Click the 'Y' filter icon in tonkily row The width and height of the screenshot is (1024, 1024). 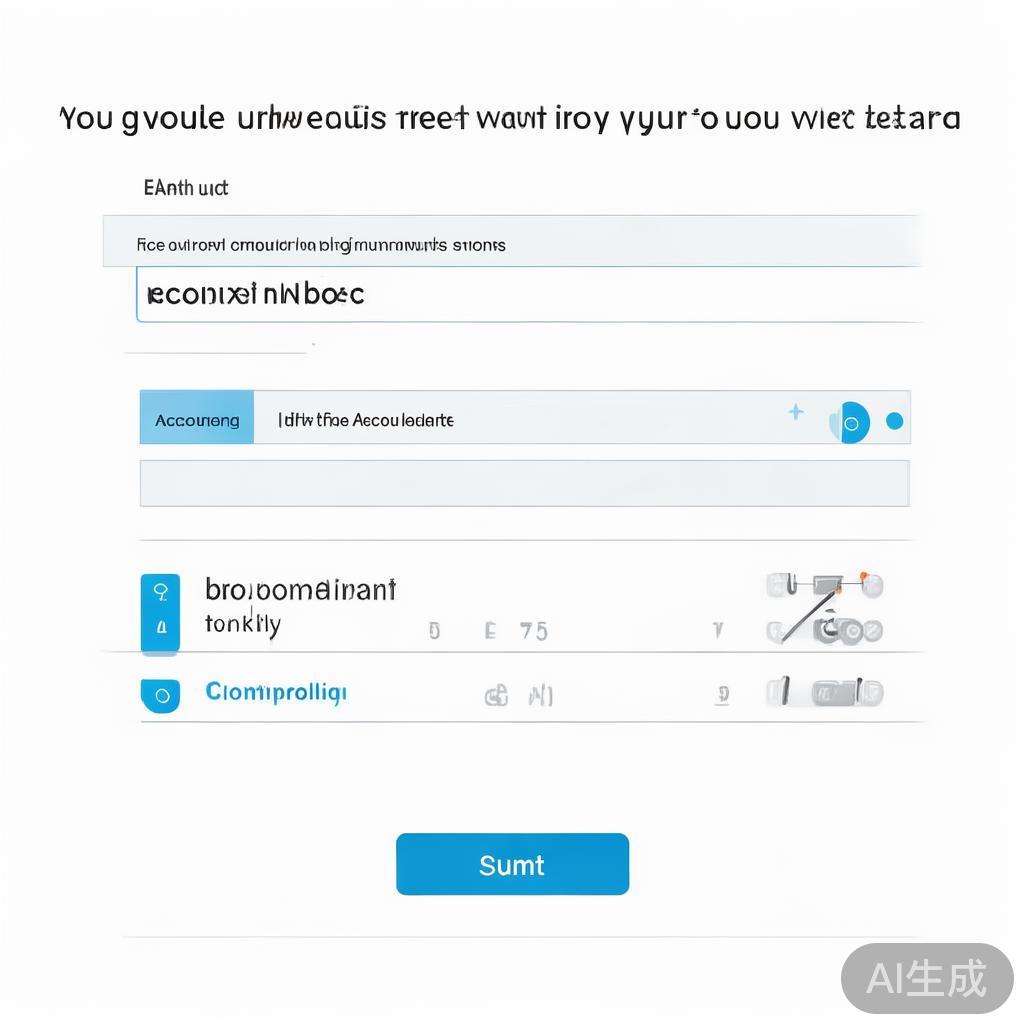(717, 631)
